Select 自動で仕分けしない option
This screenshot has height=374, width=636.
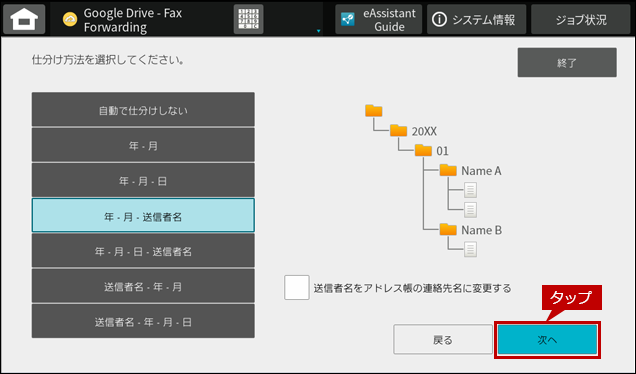(143, 110)
